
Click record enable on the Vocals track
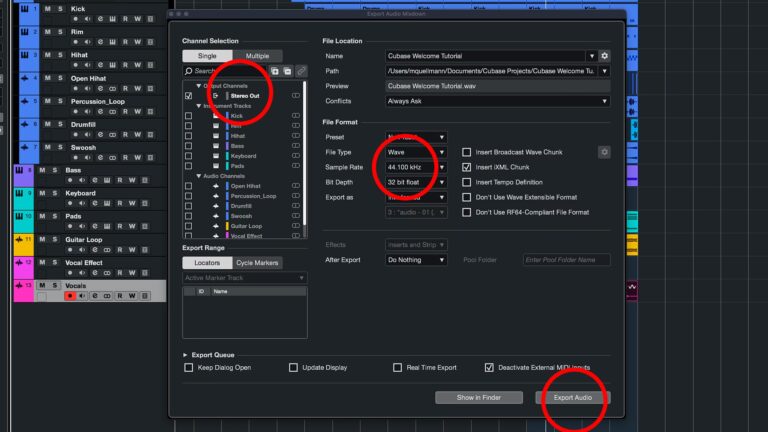pyautogui.click(x=70, y=296)
